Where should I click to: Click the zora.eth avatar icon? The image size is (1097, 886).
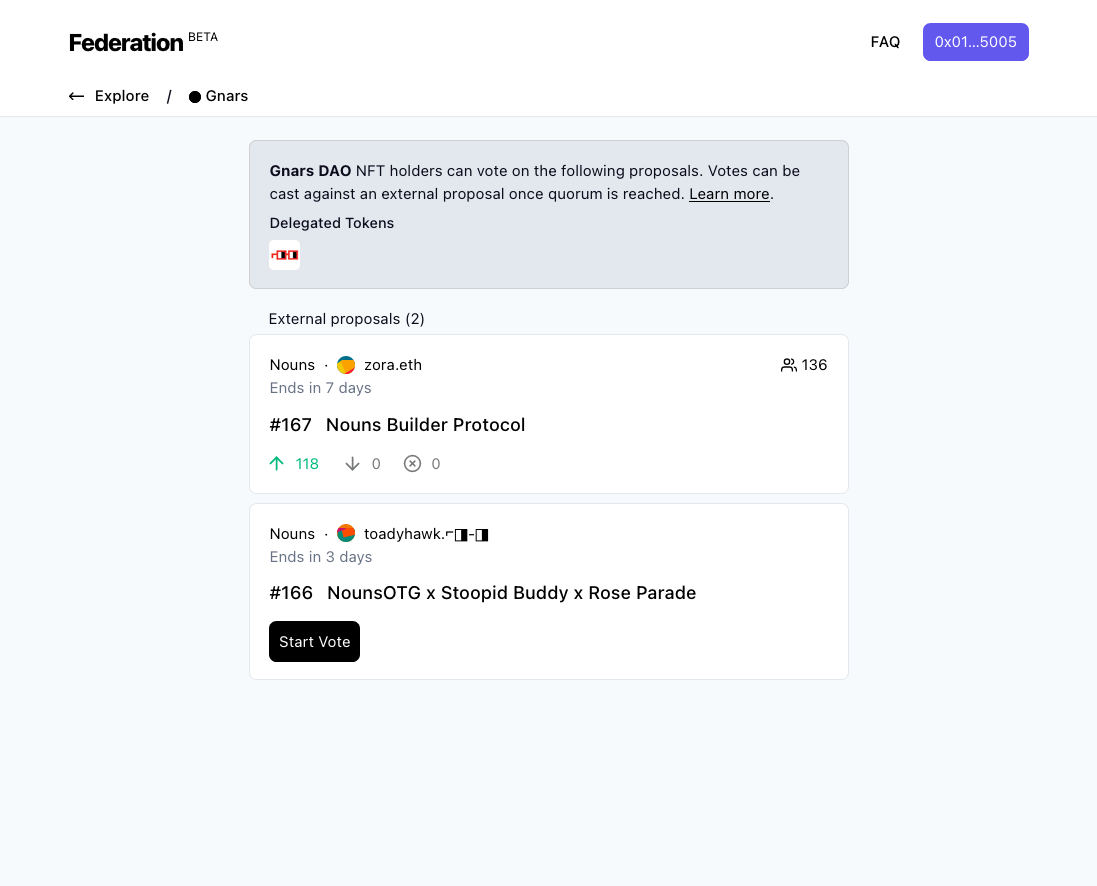346,365
